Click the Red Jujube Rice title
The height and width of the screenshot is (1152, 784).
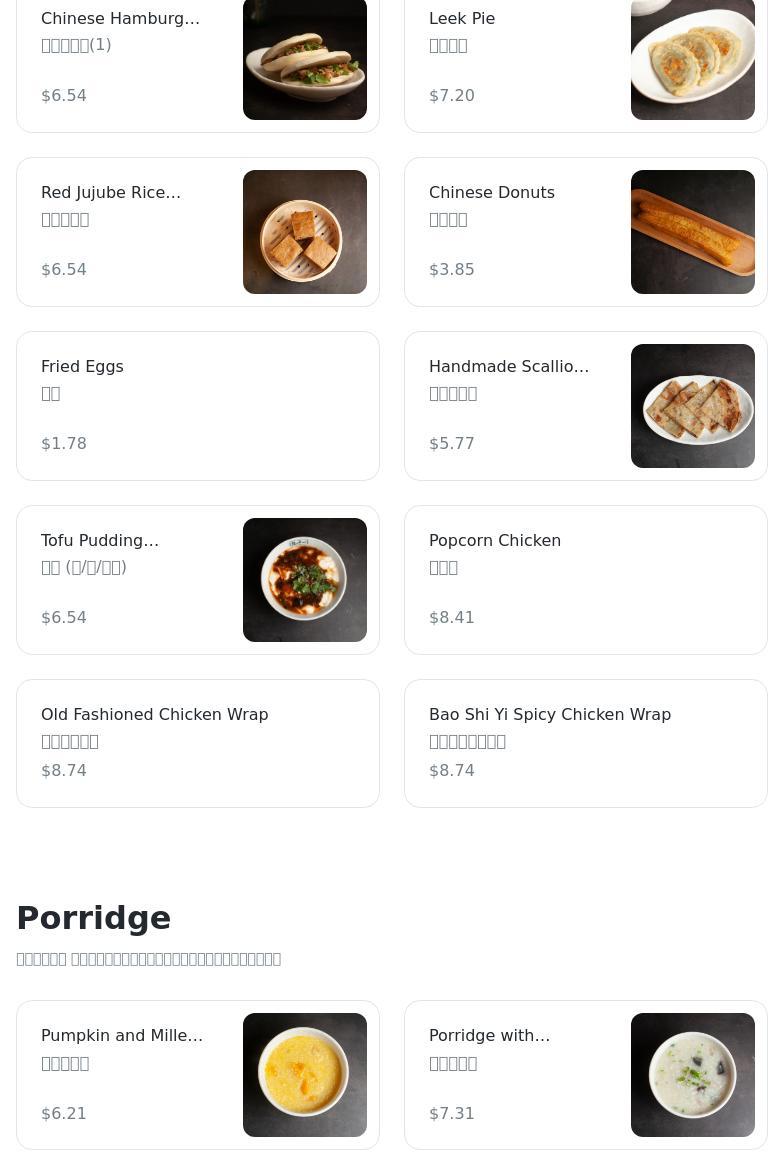pyautogui.click(x=111, y=192)
